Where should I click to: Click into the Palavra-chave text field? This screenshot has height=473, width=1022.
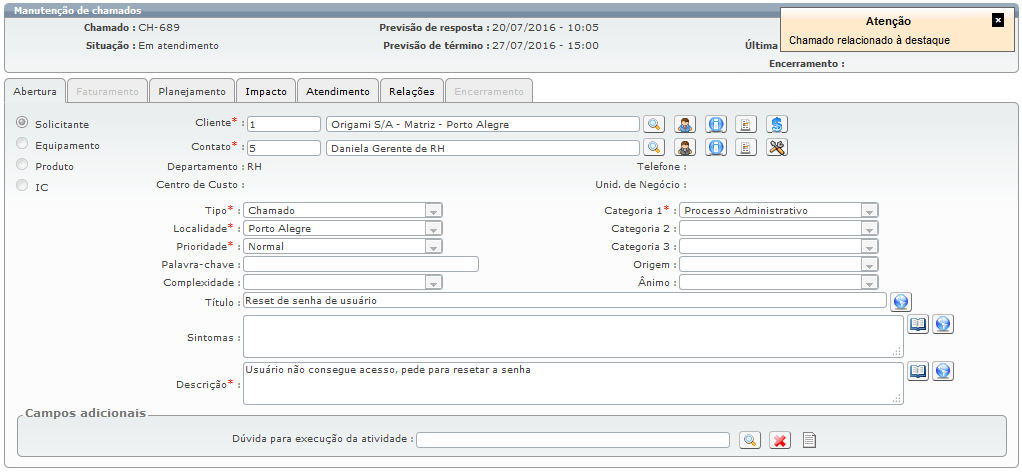[x=361, y=265]
